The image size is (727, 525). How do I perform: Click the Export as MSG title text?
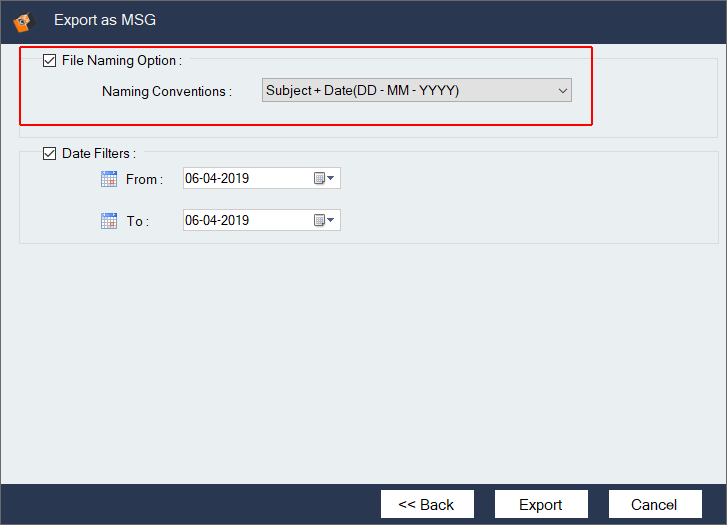(x=105, y=20)
